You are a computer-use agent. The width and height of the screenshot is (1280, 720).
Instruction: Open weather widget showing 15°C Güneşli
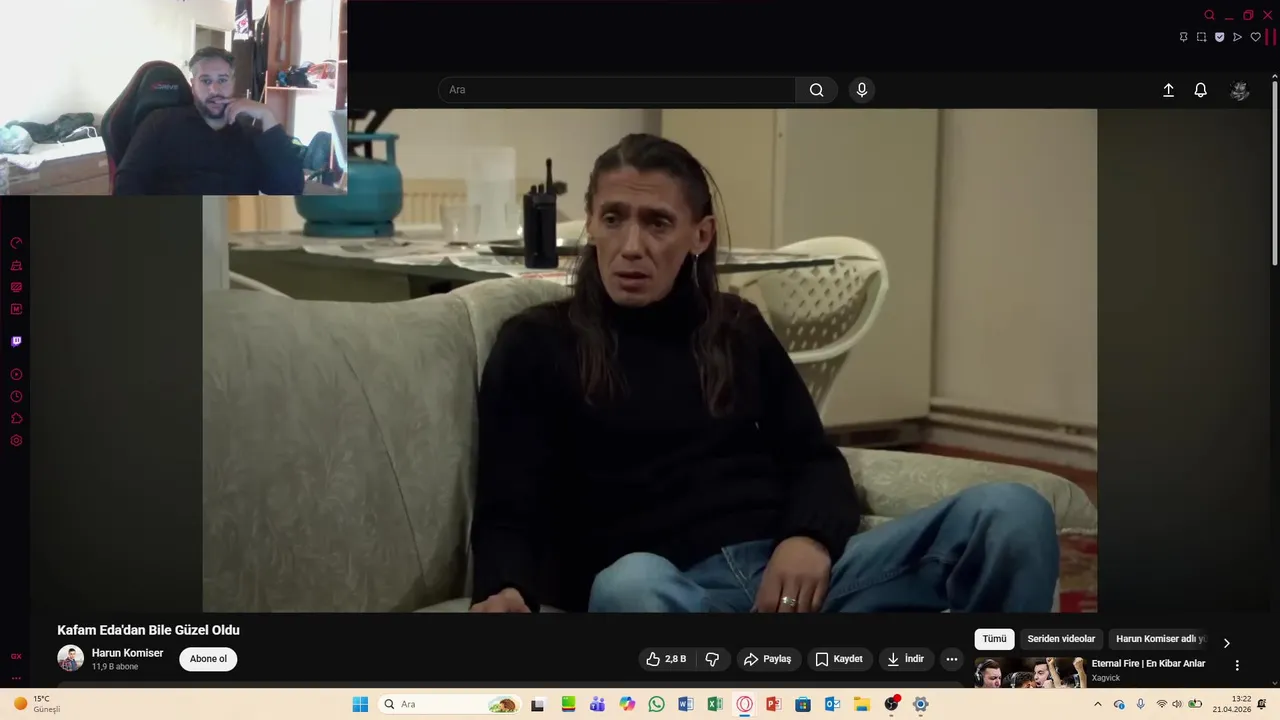click(x=36, y=704)
